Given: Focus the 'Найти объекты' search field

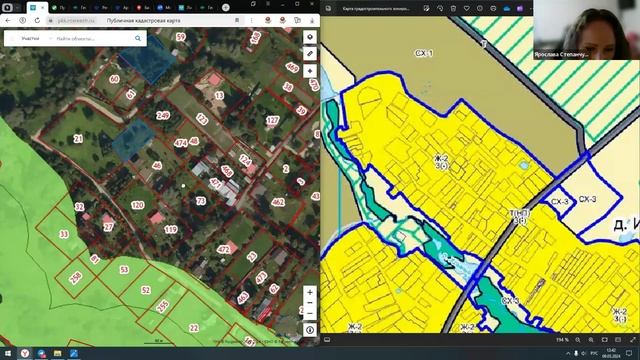Looking at the screenshot, I should tap(94, 38).
